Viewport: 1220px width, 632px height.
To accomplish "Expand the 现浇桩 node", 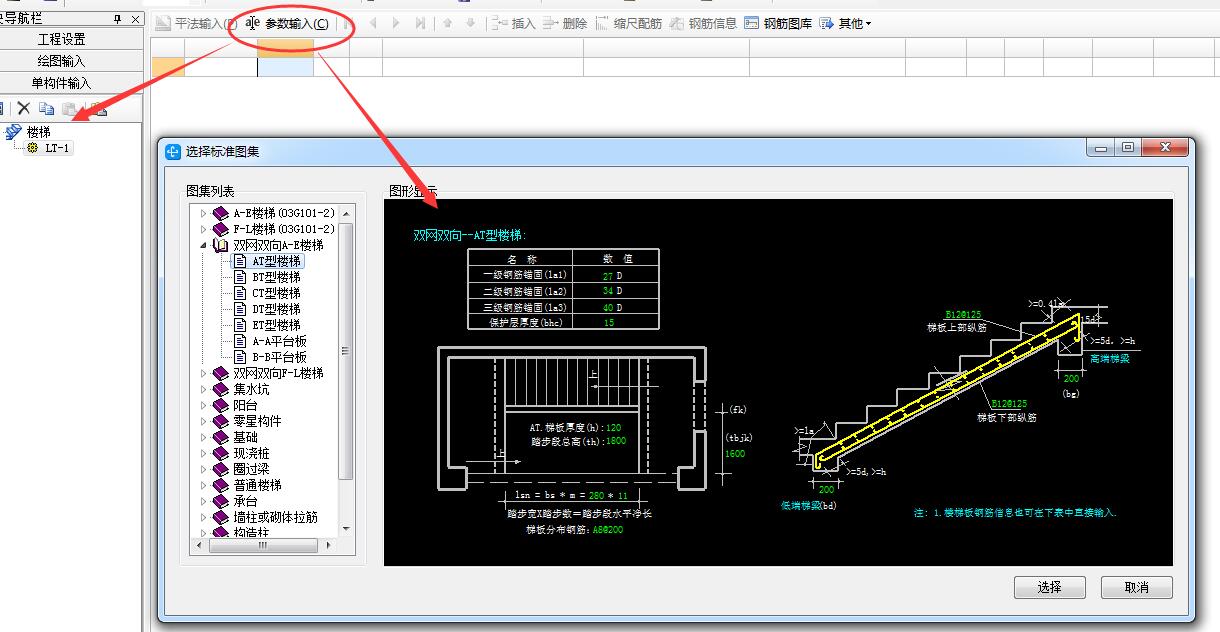I will [204, 453].
